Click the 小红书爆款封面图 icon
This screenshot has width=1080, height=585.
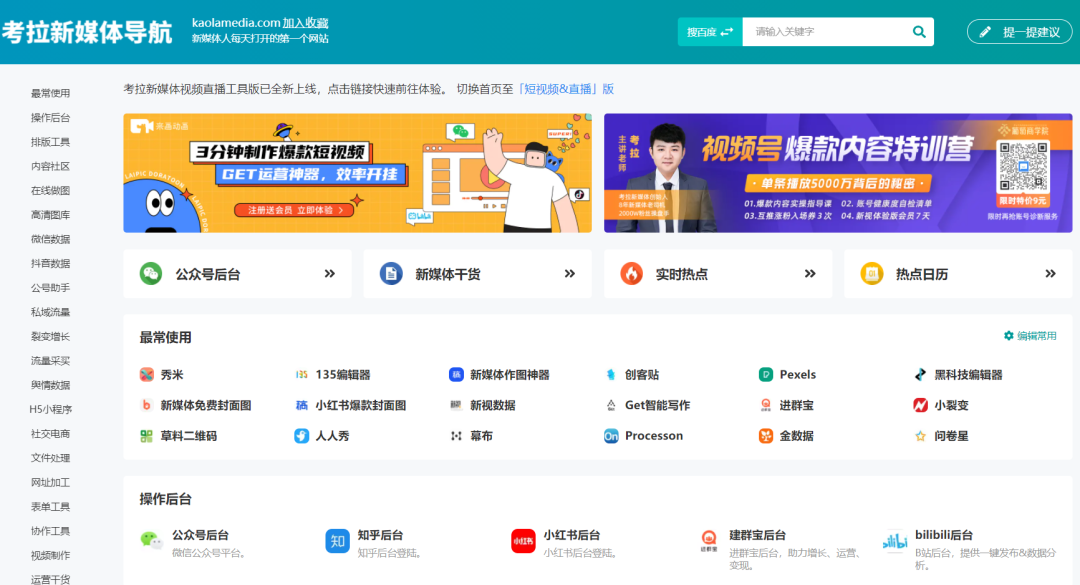(x=302, y=405)
